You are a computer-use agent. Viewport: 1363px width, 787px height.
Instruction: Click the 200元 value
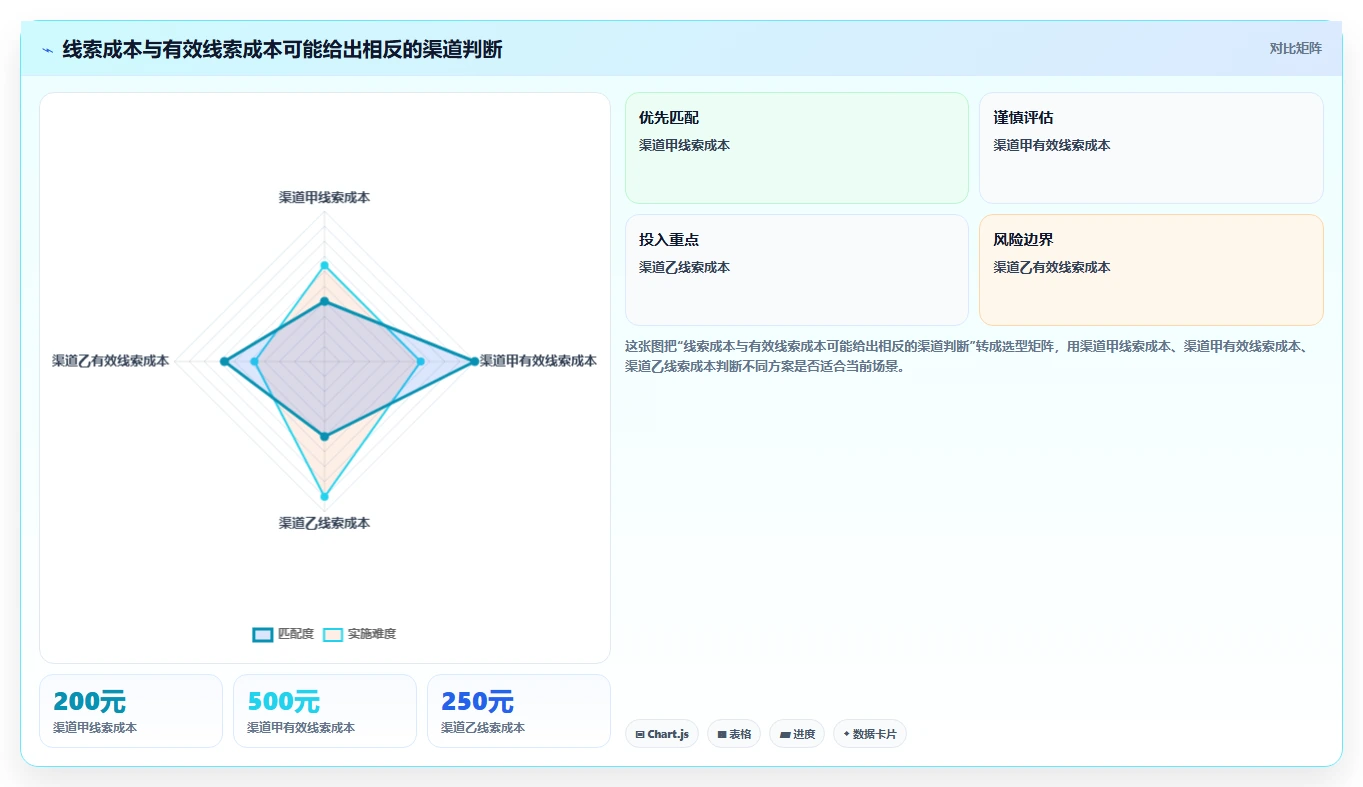tap(90, 702)
